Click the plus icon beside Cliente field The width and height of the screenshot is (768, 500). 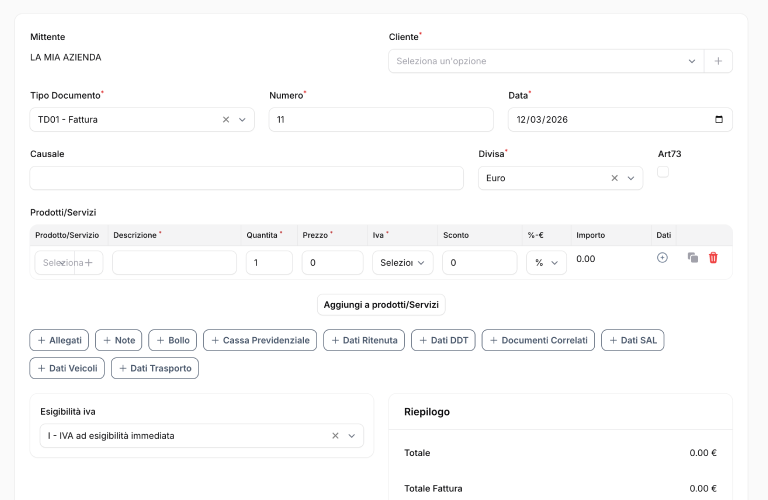click(718, 61)
